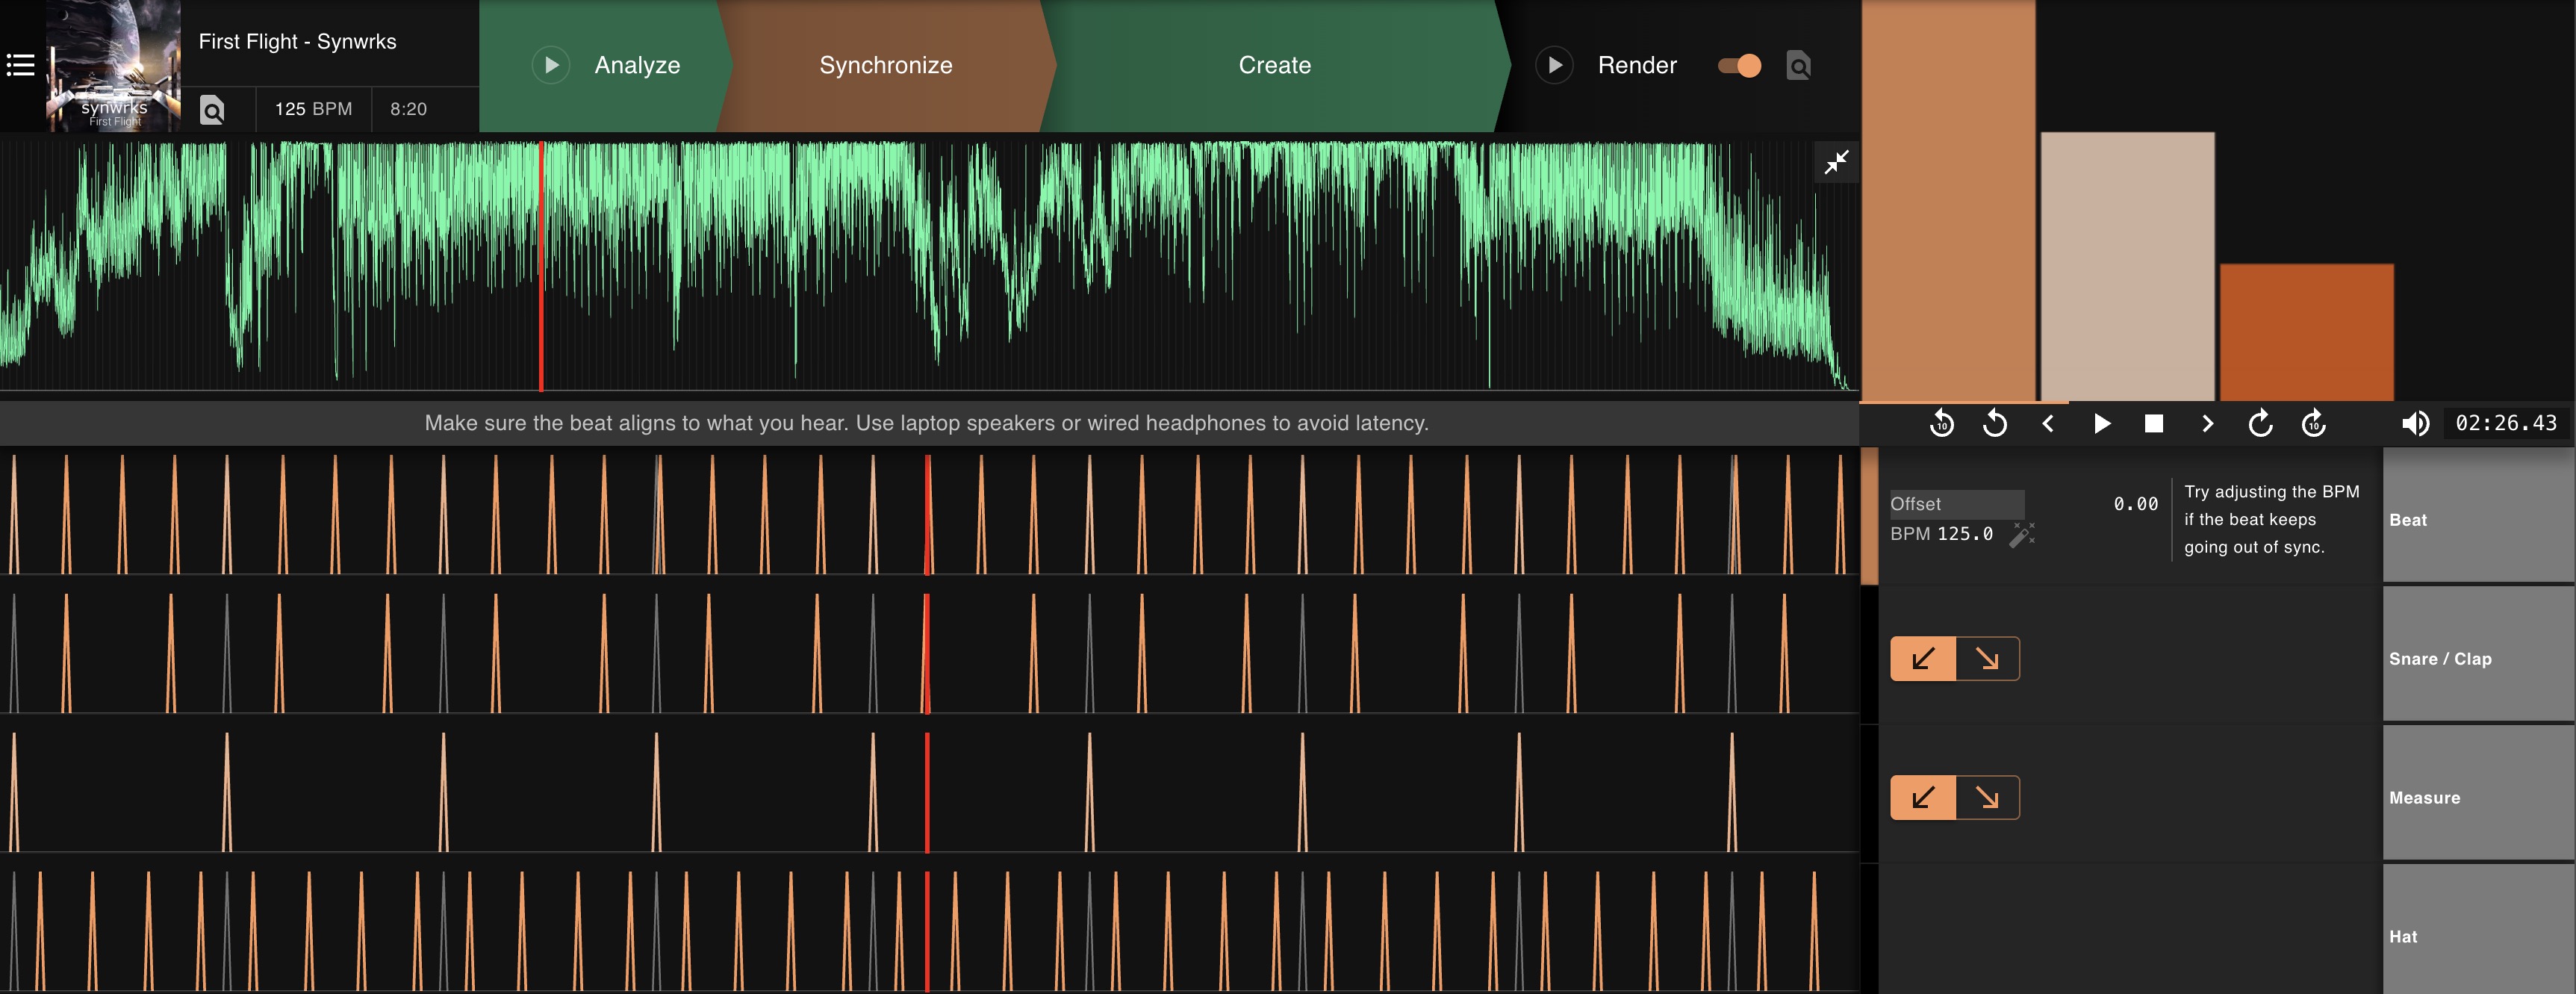Screen dimensions: 2576x994
Task: Open the hamburger menu
Action: click(21, 65)
